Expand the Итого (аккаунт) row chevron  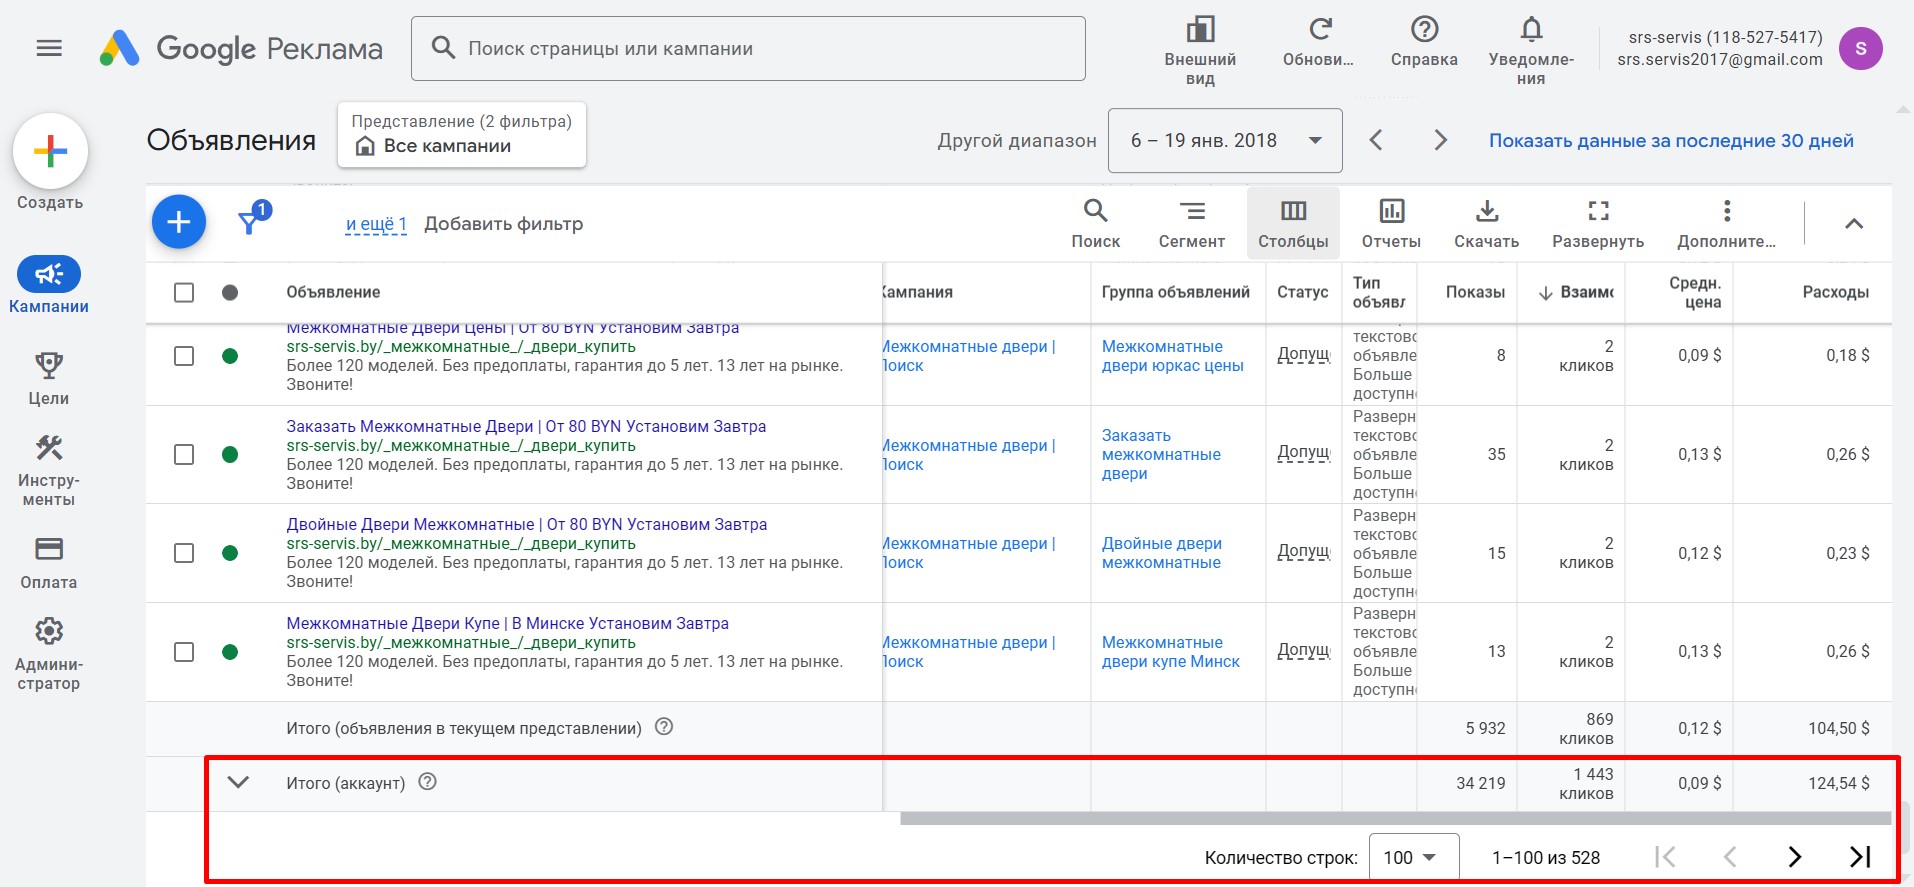238,782
